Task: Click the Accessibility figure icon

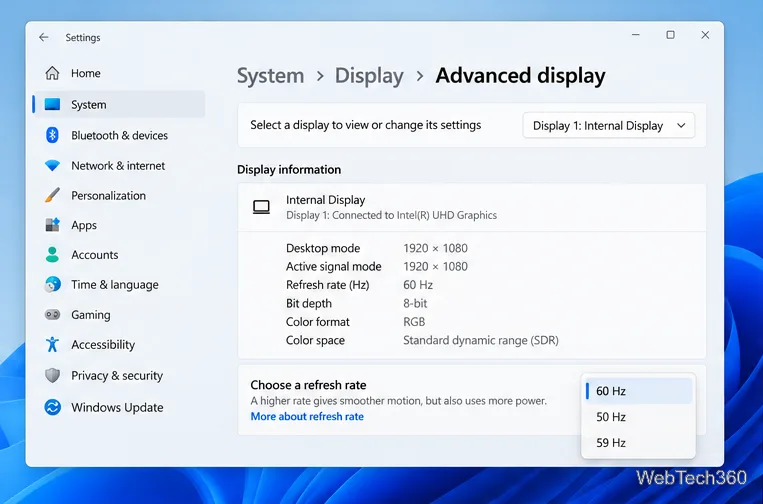Action: [x=52, y=344]
